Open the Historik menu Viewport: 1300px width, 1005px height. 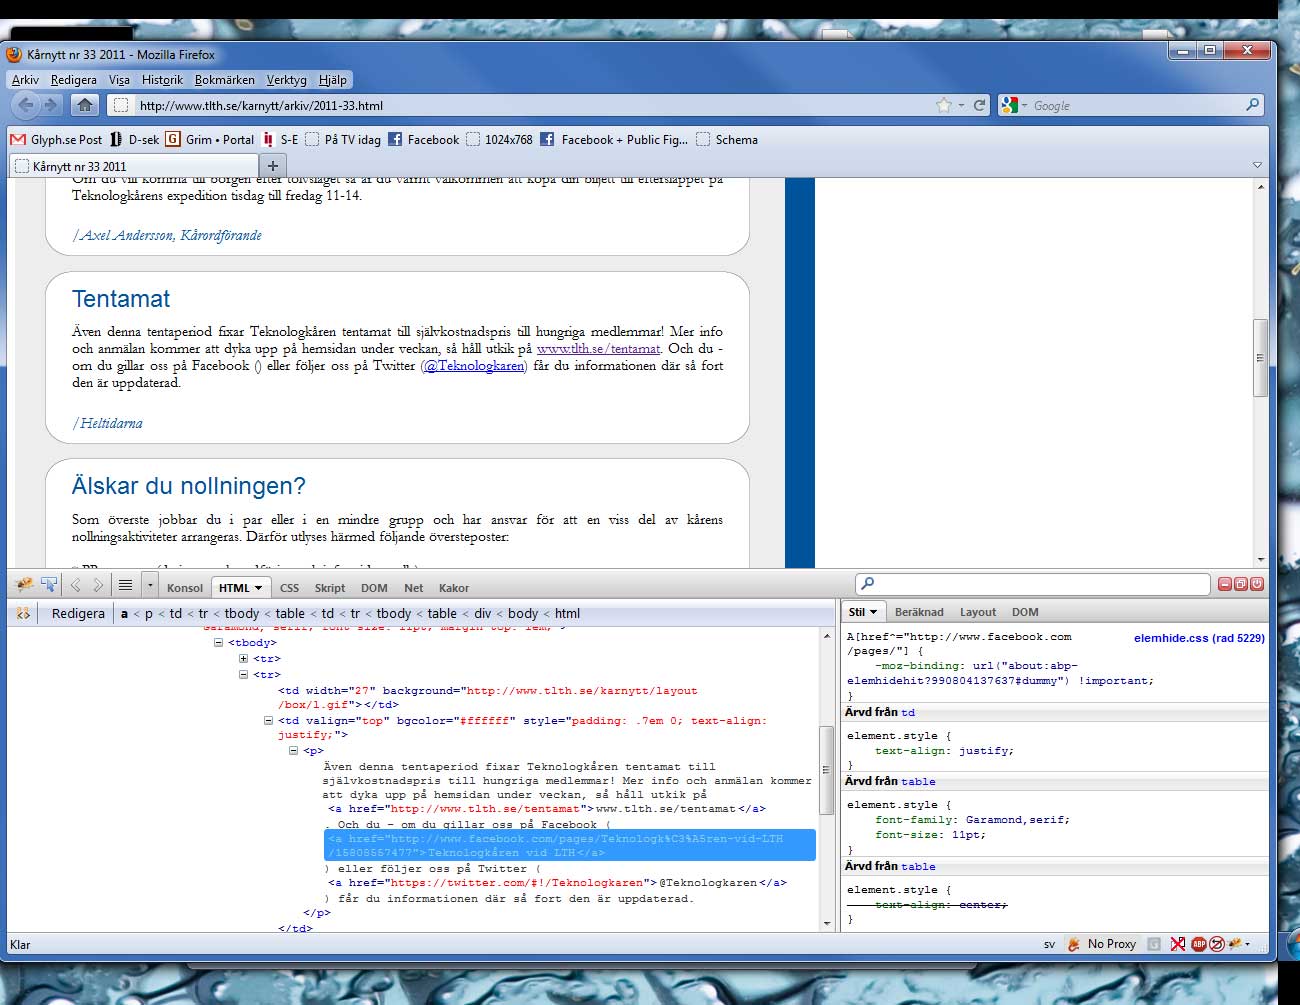point(162,80)
